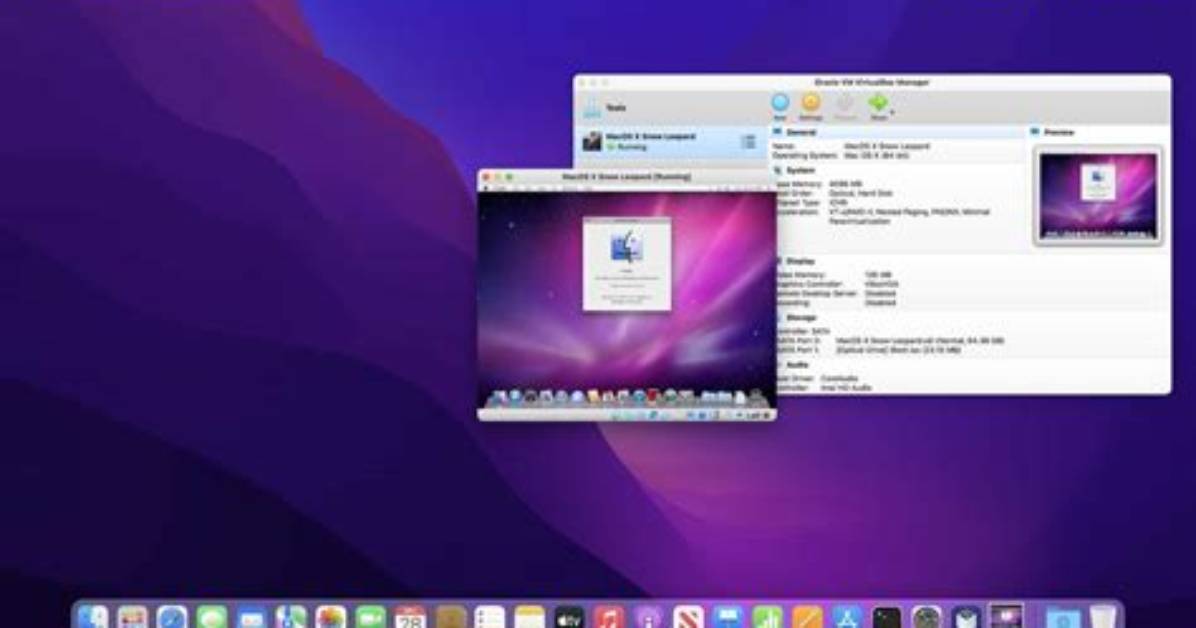Open the menu icon on Snow Leopard row

(748, 142)
